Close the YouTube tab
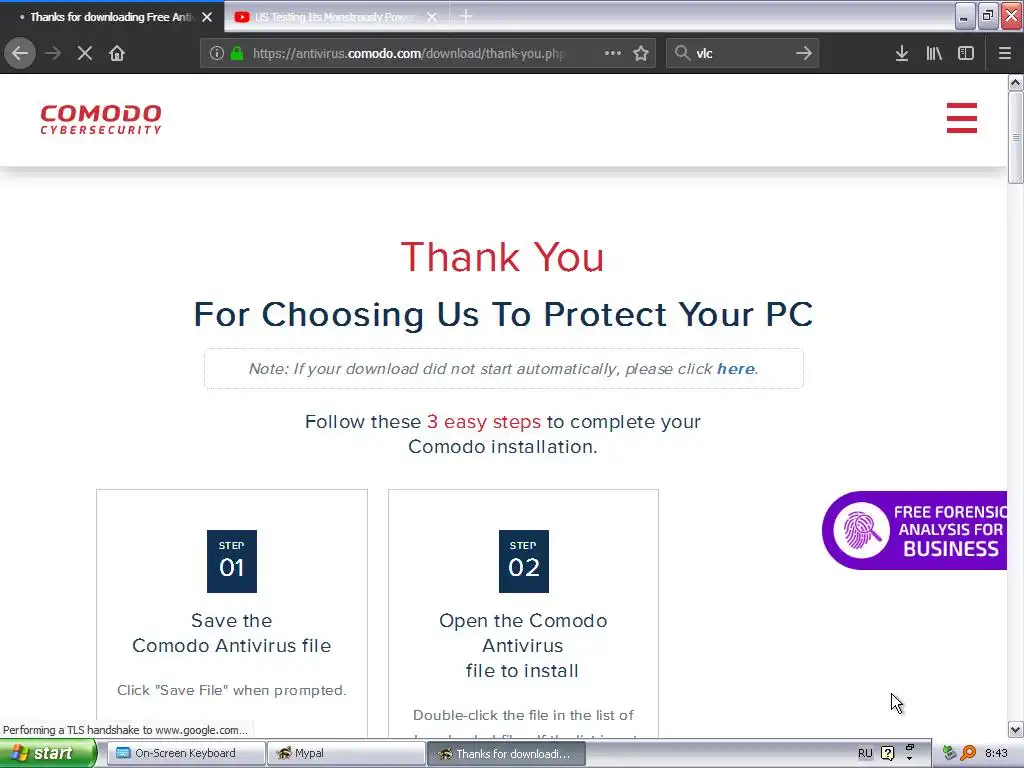 432,17
